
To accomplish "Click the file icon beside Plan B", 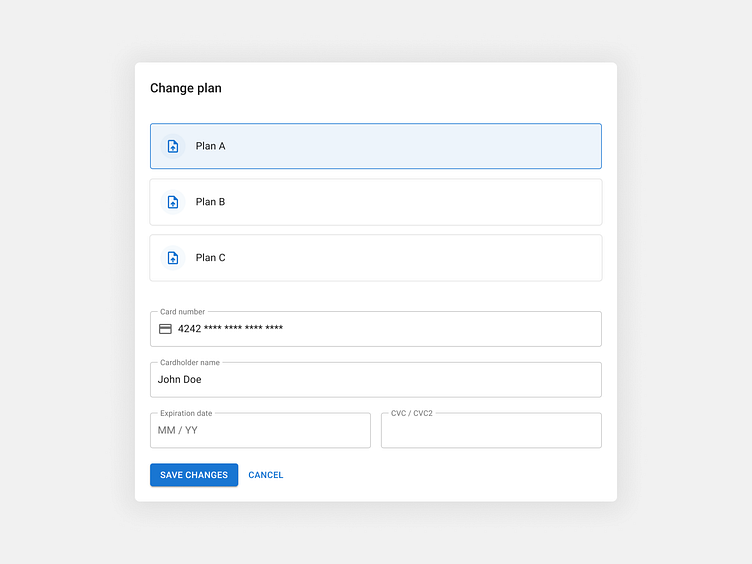I will (x=173, y=202).
